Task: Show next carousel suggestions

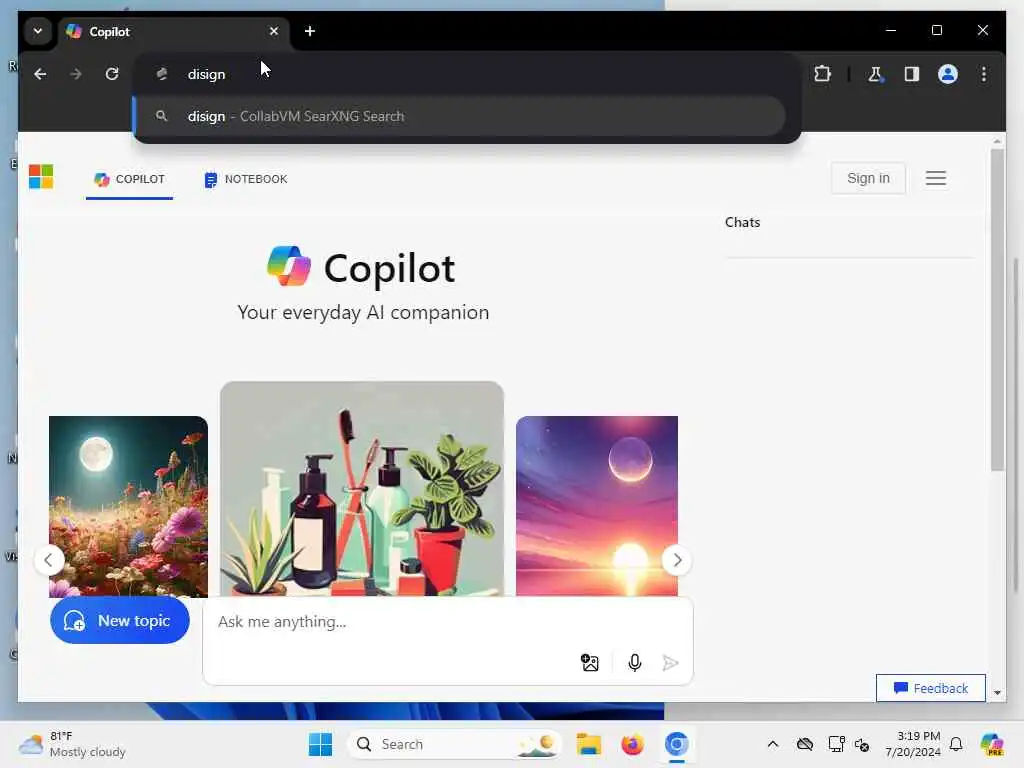Action: coord(677,560)
